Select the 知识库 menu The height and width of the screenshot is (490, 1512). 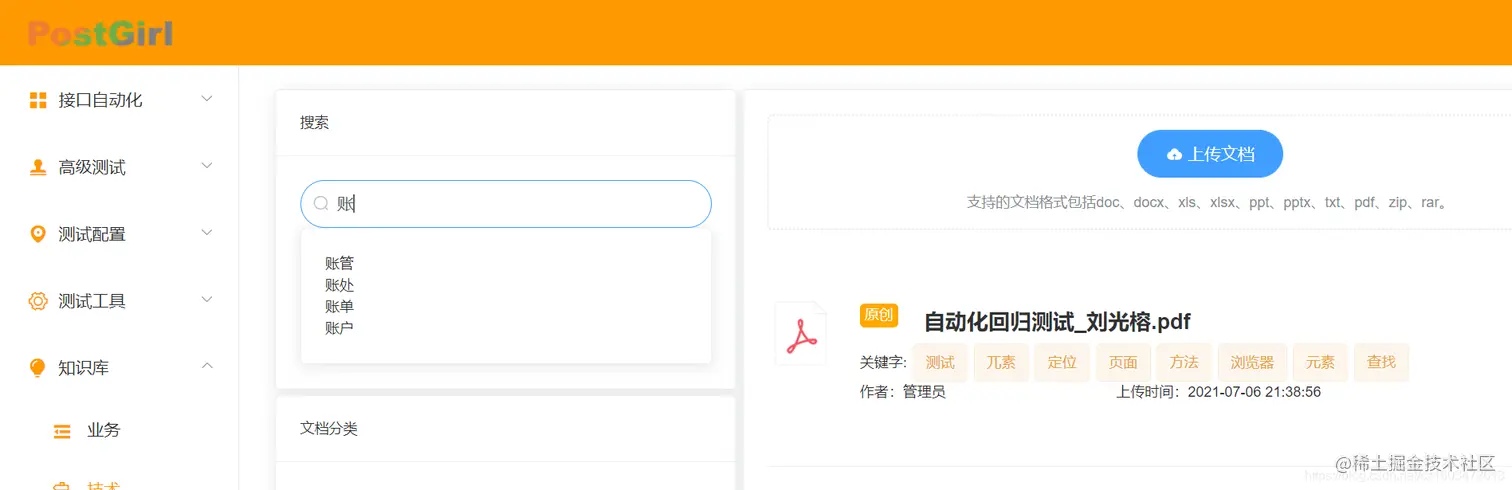[119, 368]
